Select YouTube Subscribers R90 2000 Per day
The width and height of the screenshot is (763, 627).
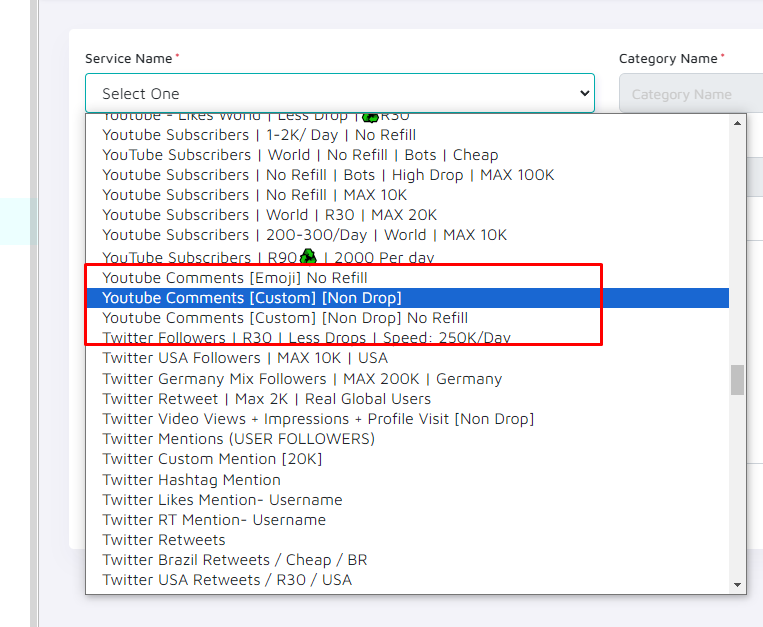[x=407, y=257]
